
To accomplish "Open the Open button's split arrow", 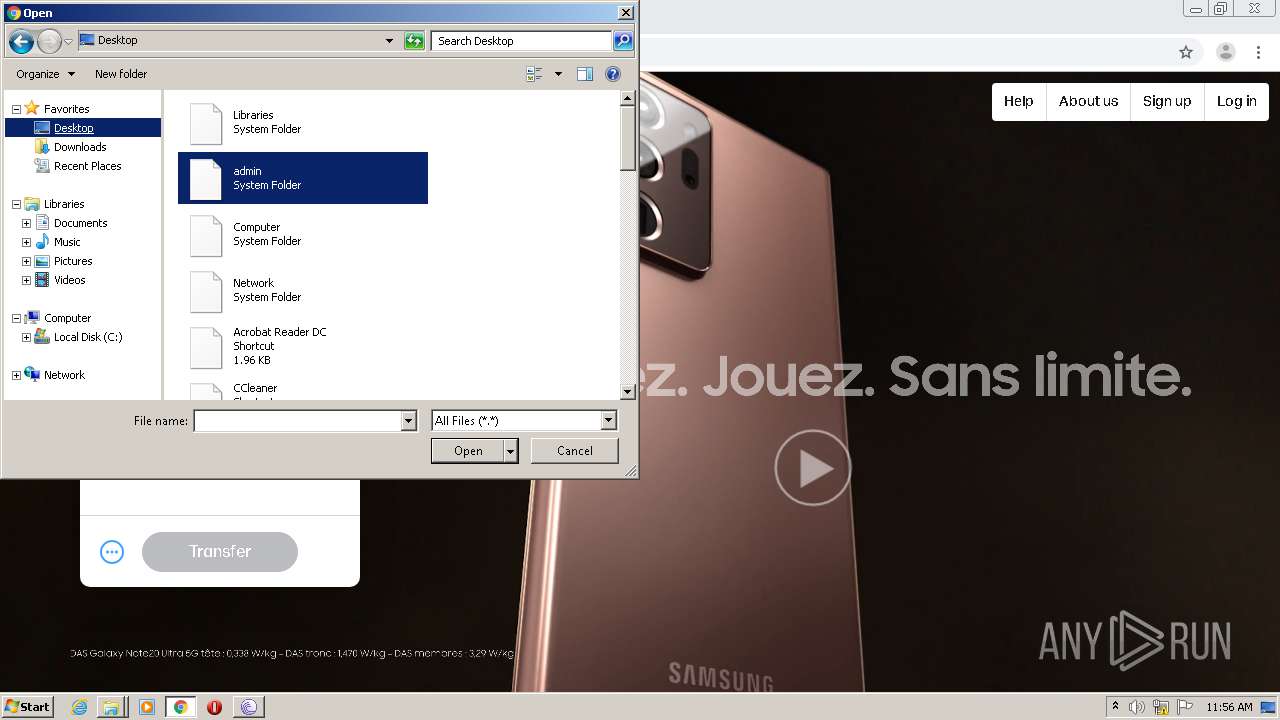I will [x=510, y=451].
